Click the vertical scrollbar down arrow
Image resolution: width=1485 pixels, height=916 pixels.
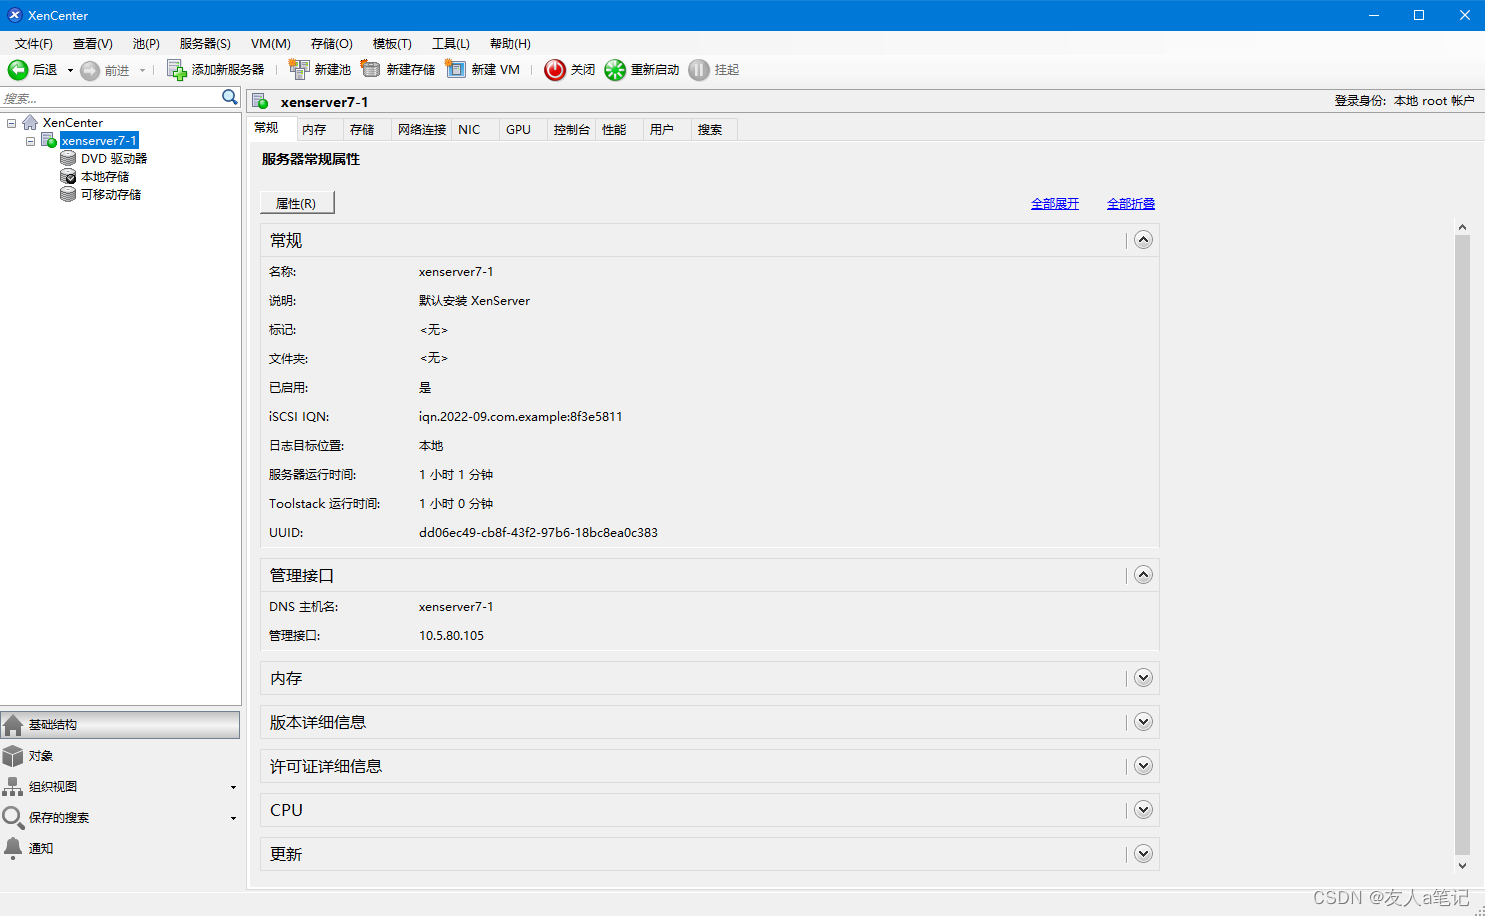[1462, 866]
